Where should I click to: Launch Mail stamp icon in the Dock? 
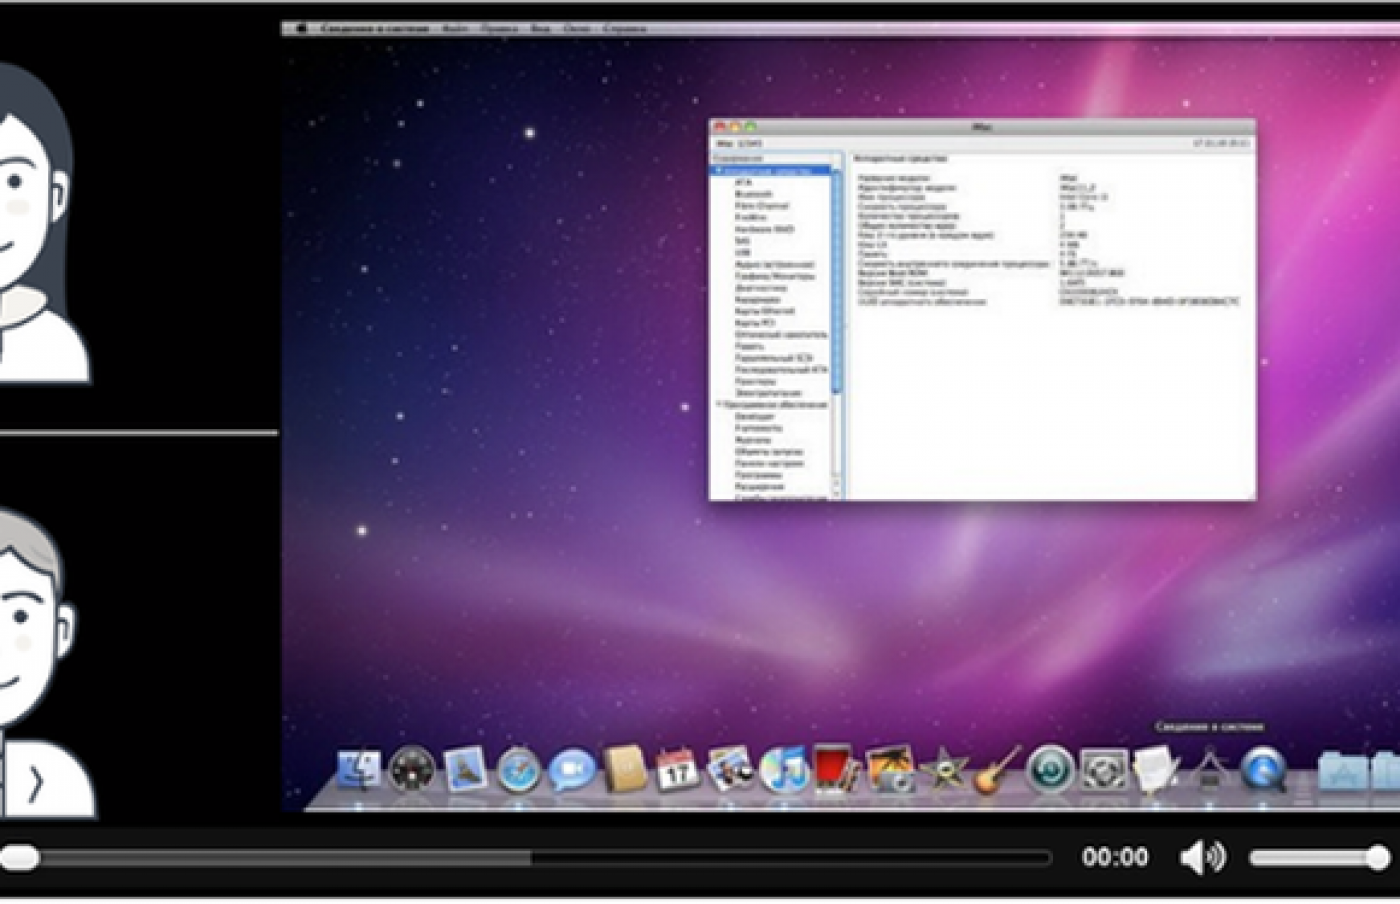pyautogui.click(x=466, y=770)
